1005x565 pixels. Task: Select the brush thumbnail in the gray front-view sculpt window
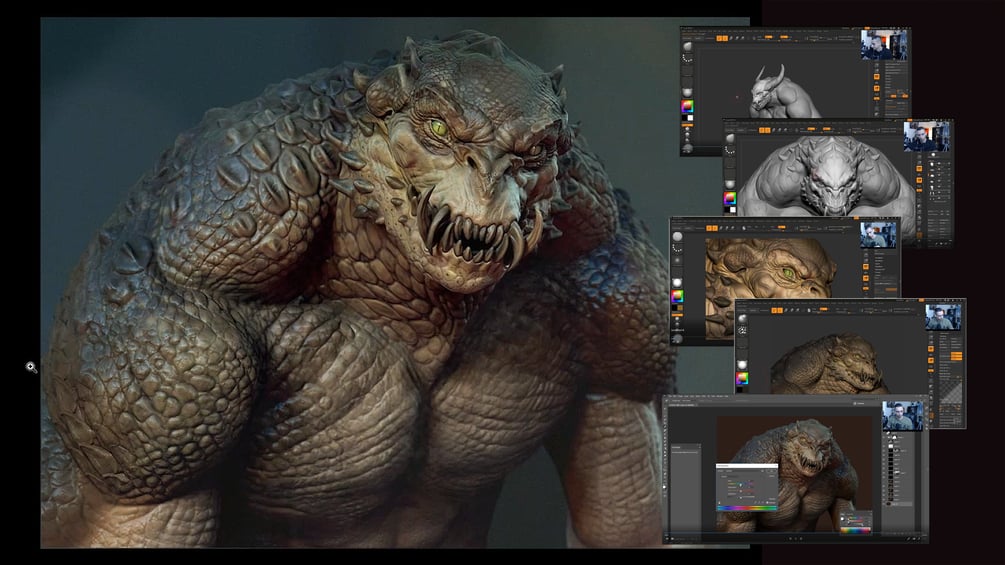point(729,138)
